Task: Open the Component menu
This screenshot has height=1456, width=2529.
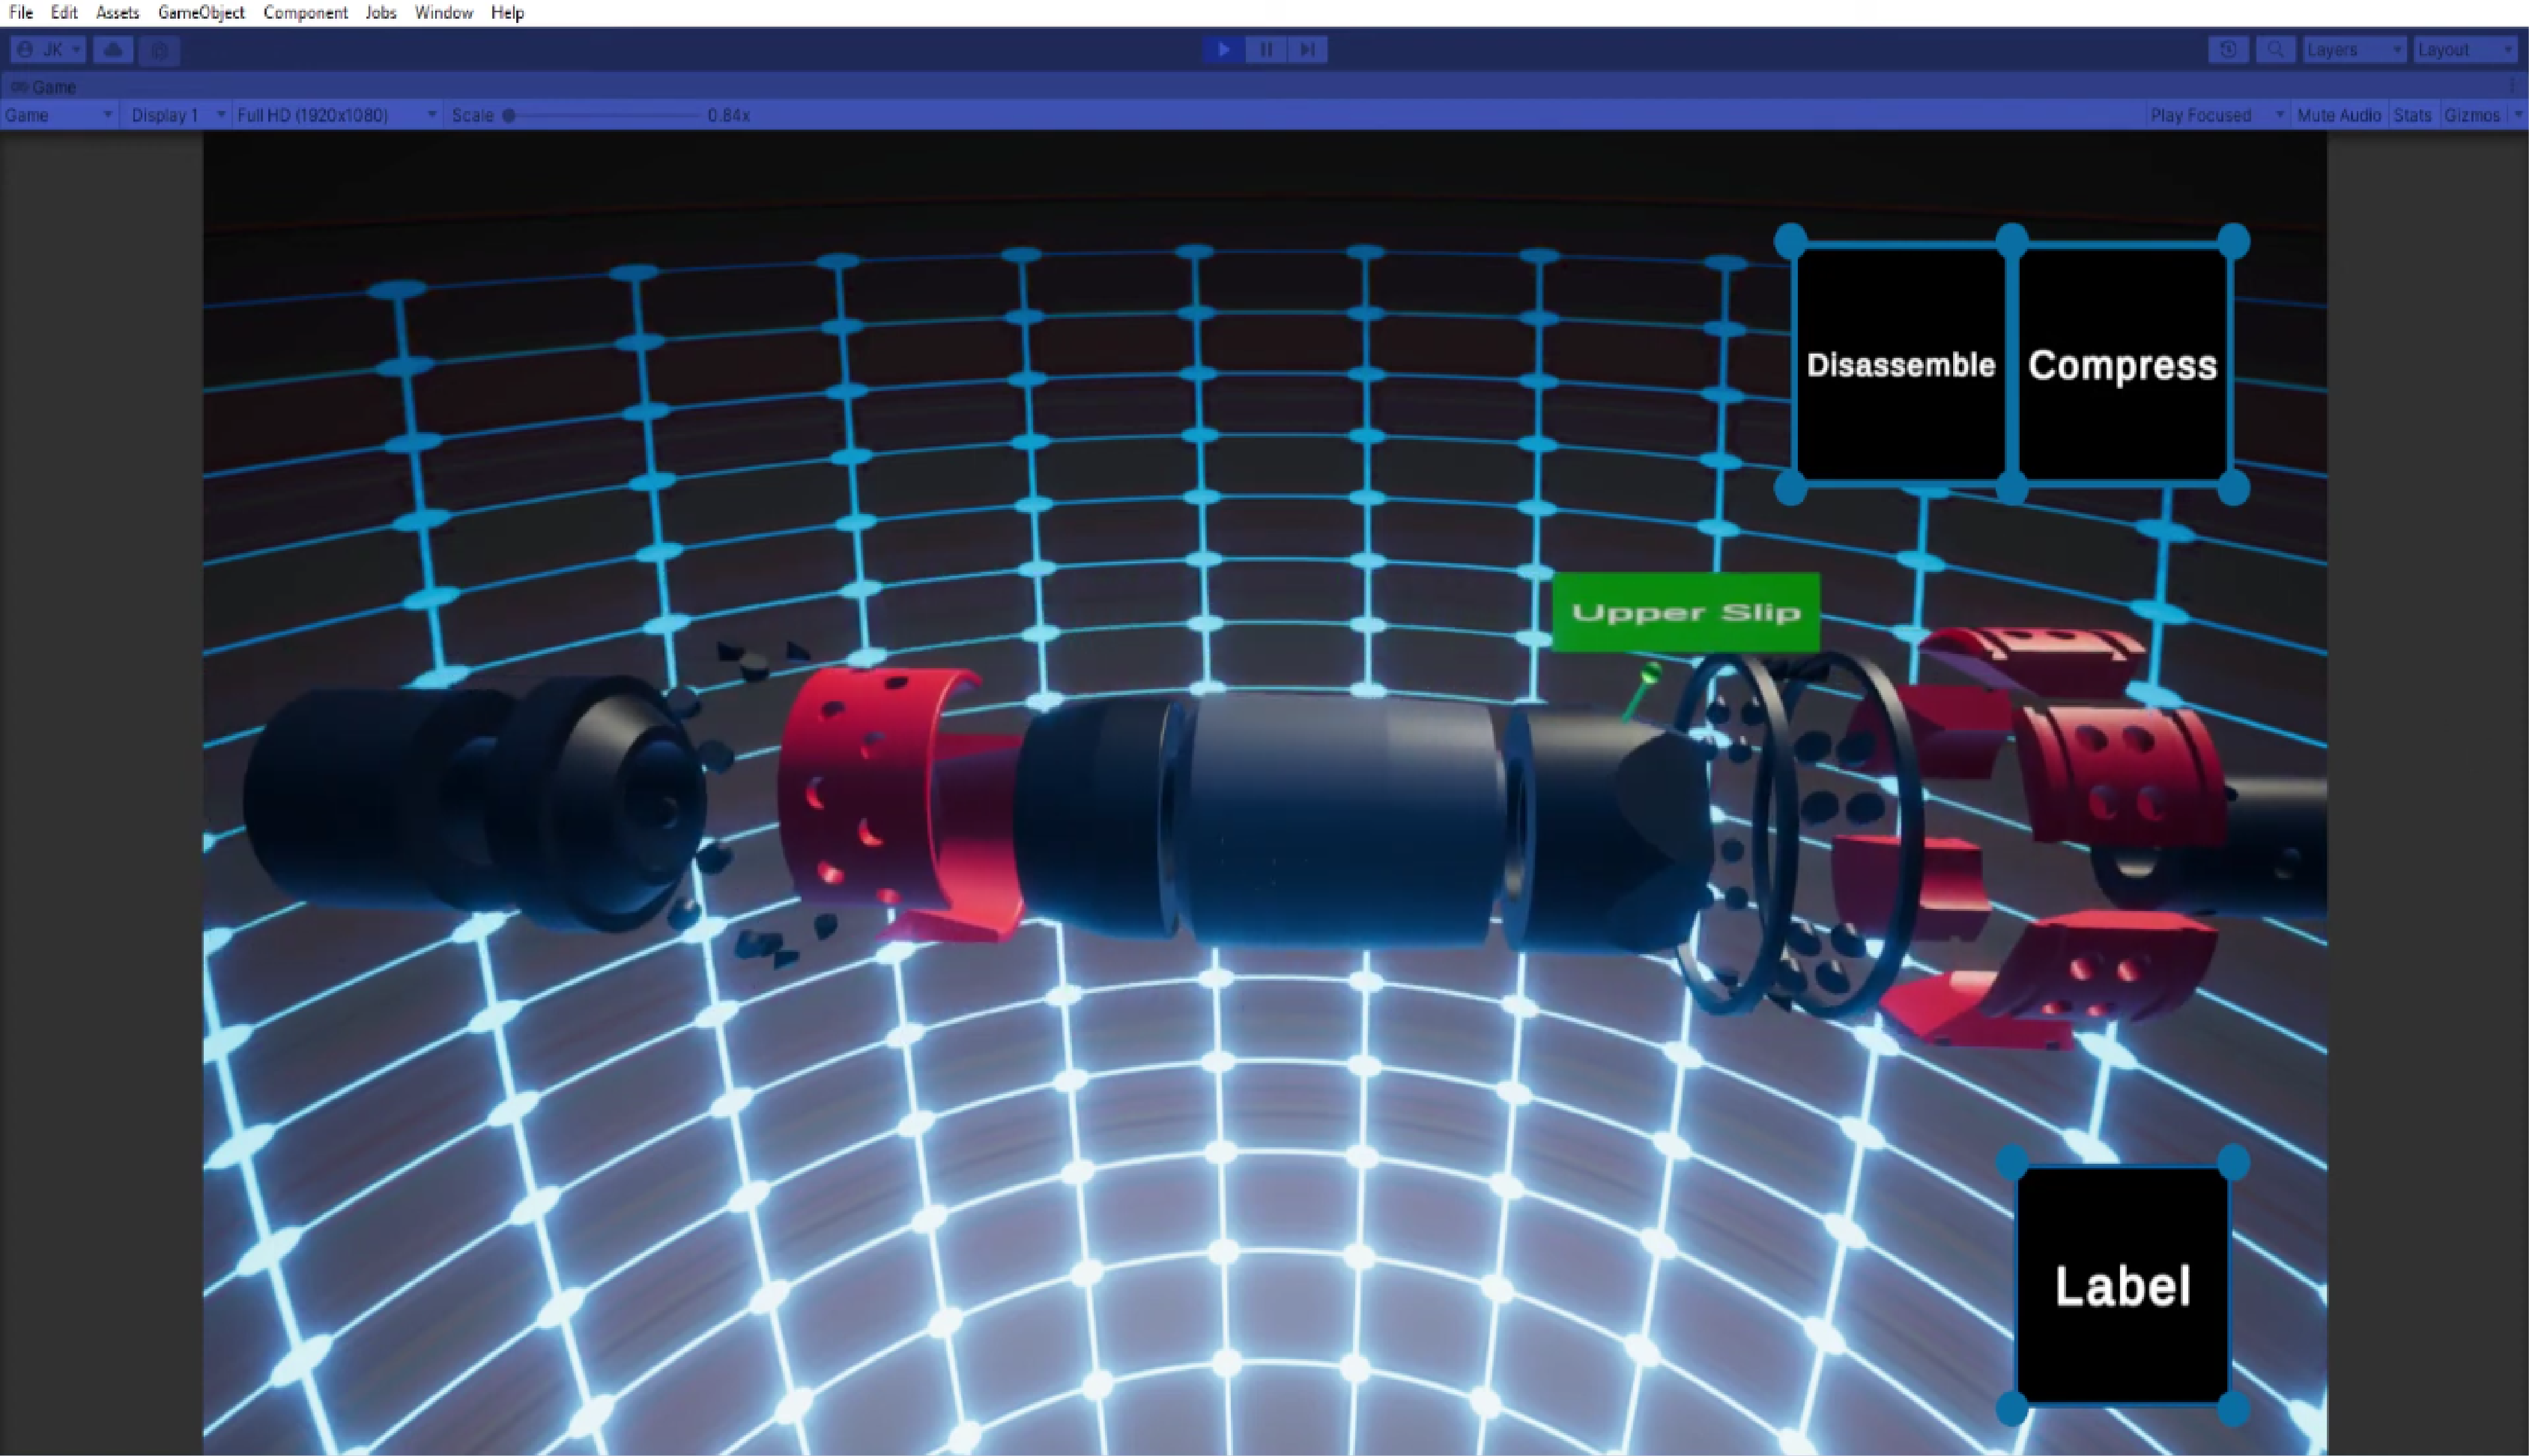Action: click(305, 13)
